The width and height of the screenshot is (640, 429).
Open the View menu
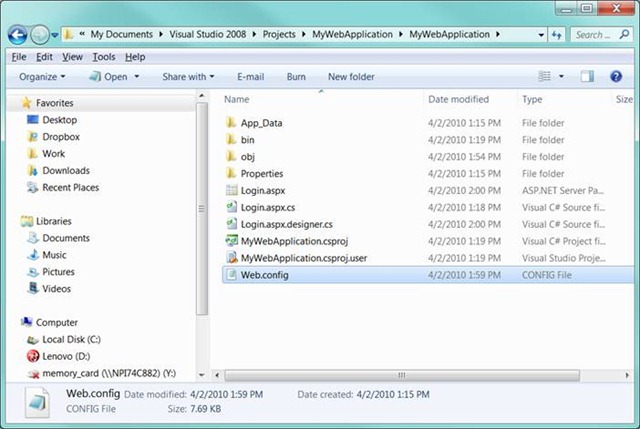72,57
